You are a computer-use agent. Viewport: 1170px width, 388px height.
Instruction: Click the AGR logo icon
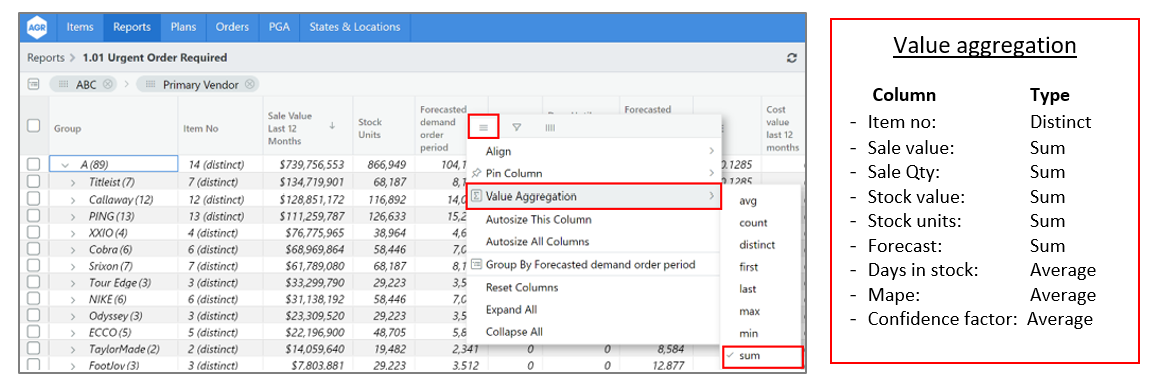[37, 28]
